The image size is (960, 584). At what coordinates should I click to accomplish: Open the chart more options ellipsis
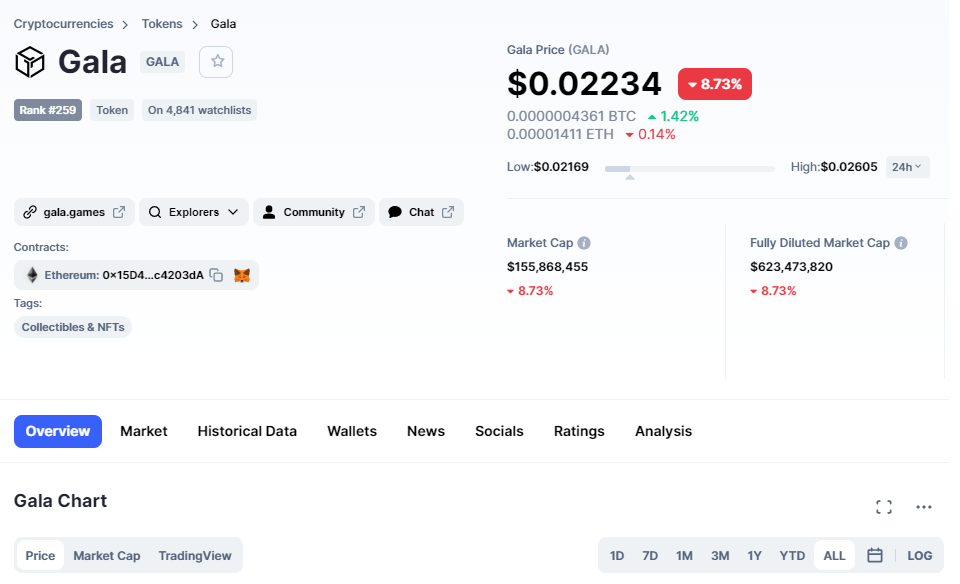pos(924,507)
